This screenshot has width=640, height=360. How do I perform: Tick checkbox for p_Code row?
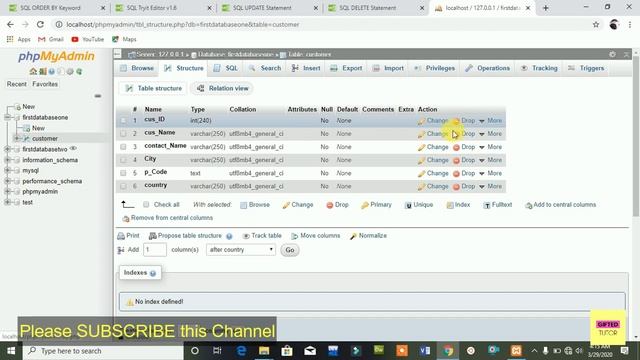(123, 173)
